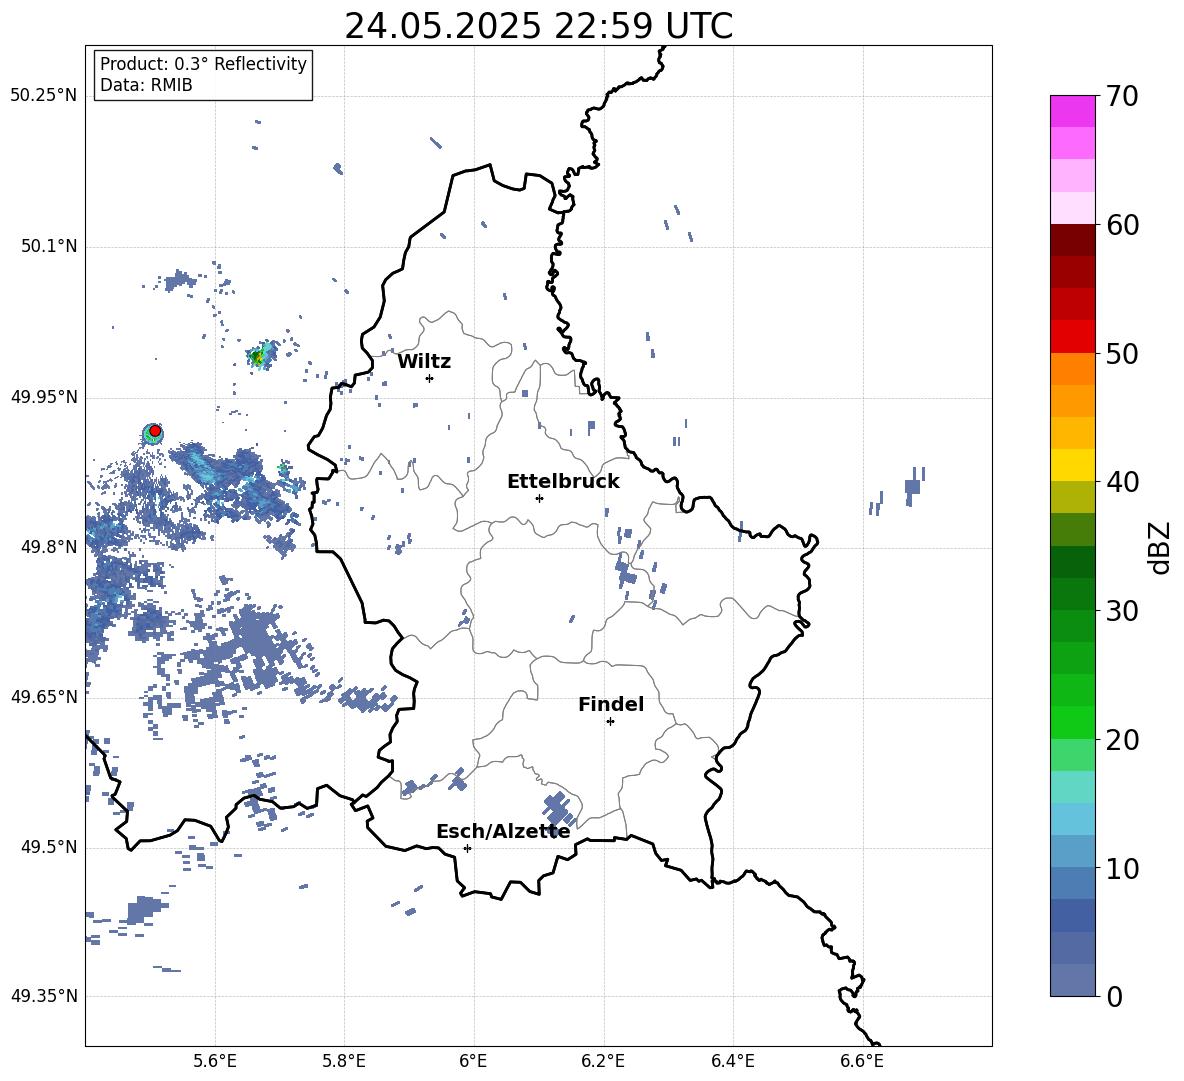Click the 49.5°N latitude label

(50, 847)
